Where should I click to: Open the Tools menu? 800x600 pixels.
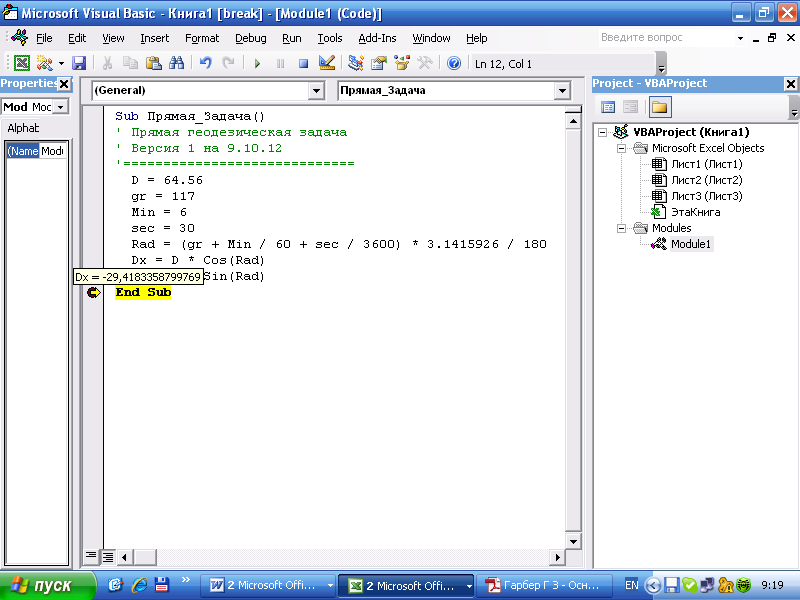tap(330, 38)
